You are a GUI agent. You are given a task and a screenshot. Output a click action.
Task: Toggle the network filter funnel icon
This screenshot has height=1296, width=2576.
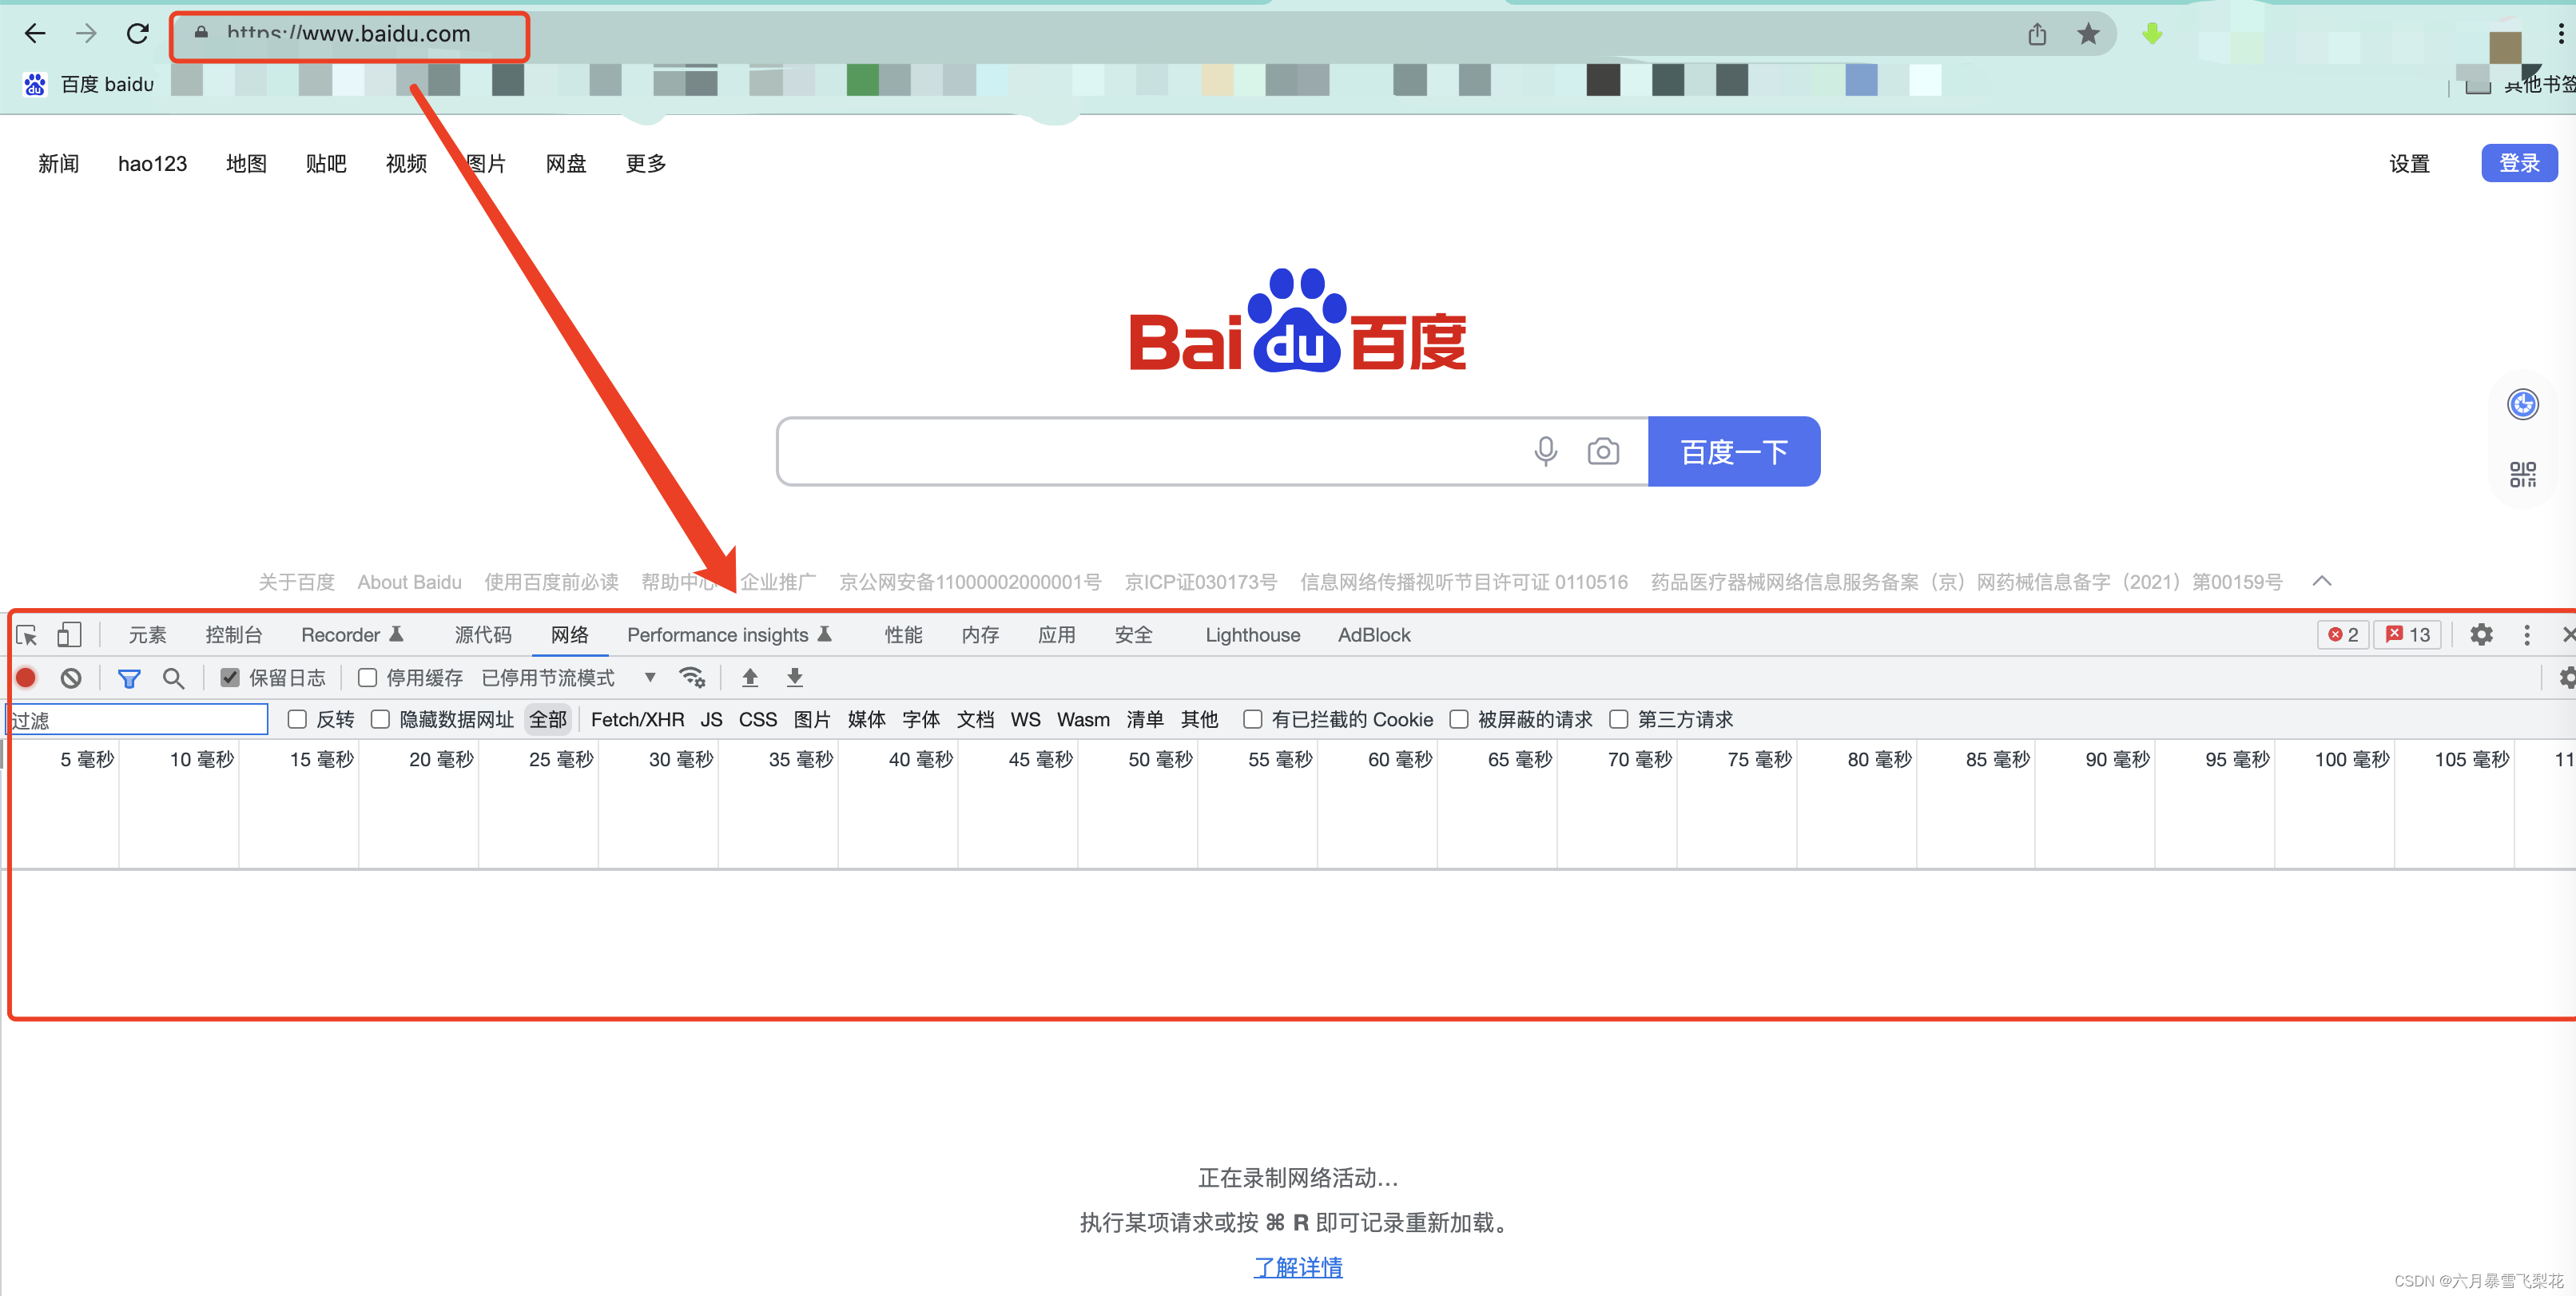(x=129, y=679)
